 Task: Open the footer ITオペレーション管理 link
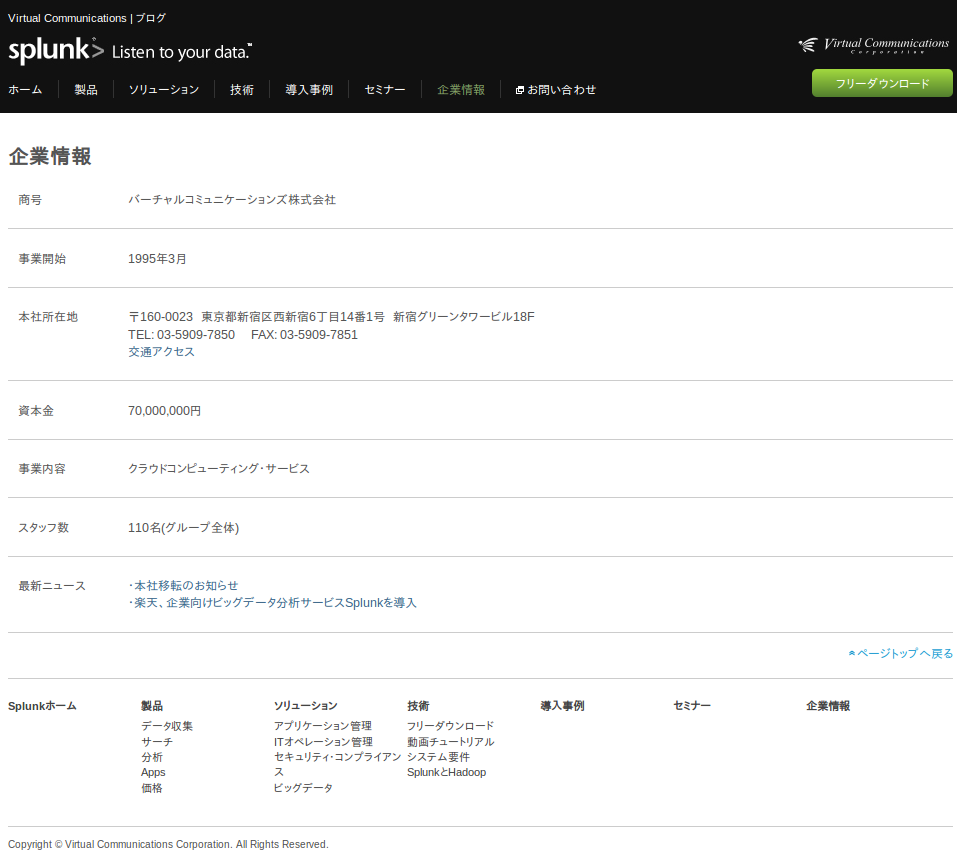(323, 742)
